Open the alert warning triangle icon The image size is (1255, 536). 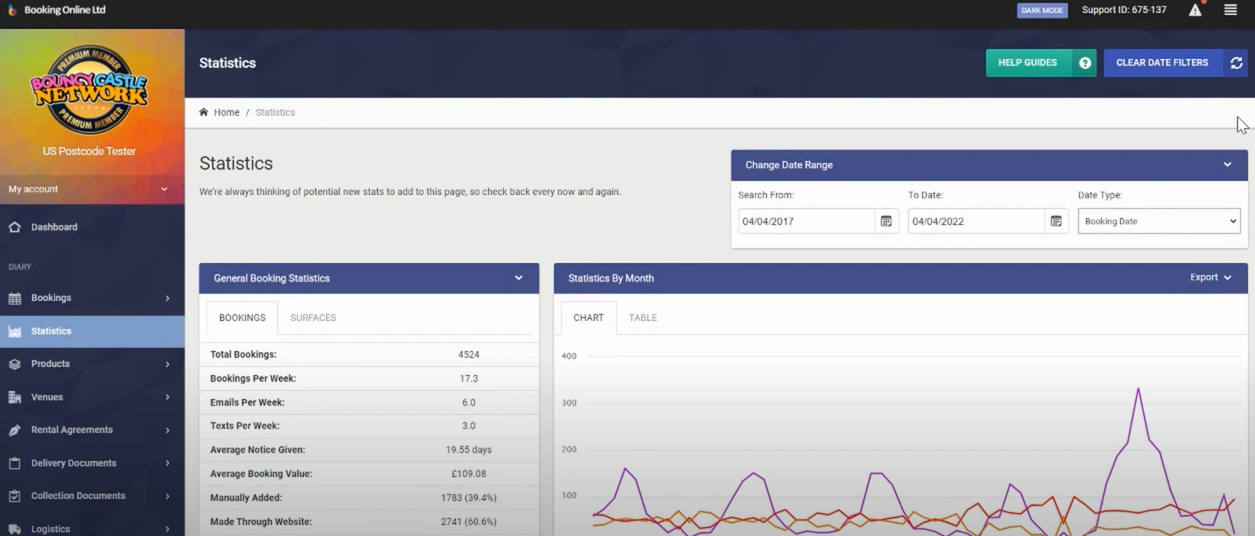tap(1195, 10)
